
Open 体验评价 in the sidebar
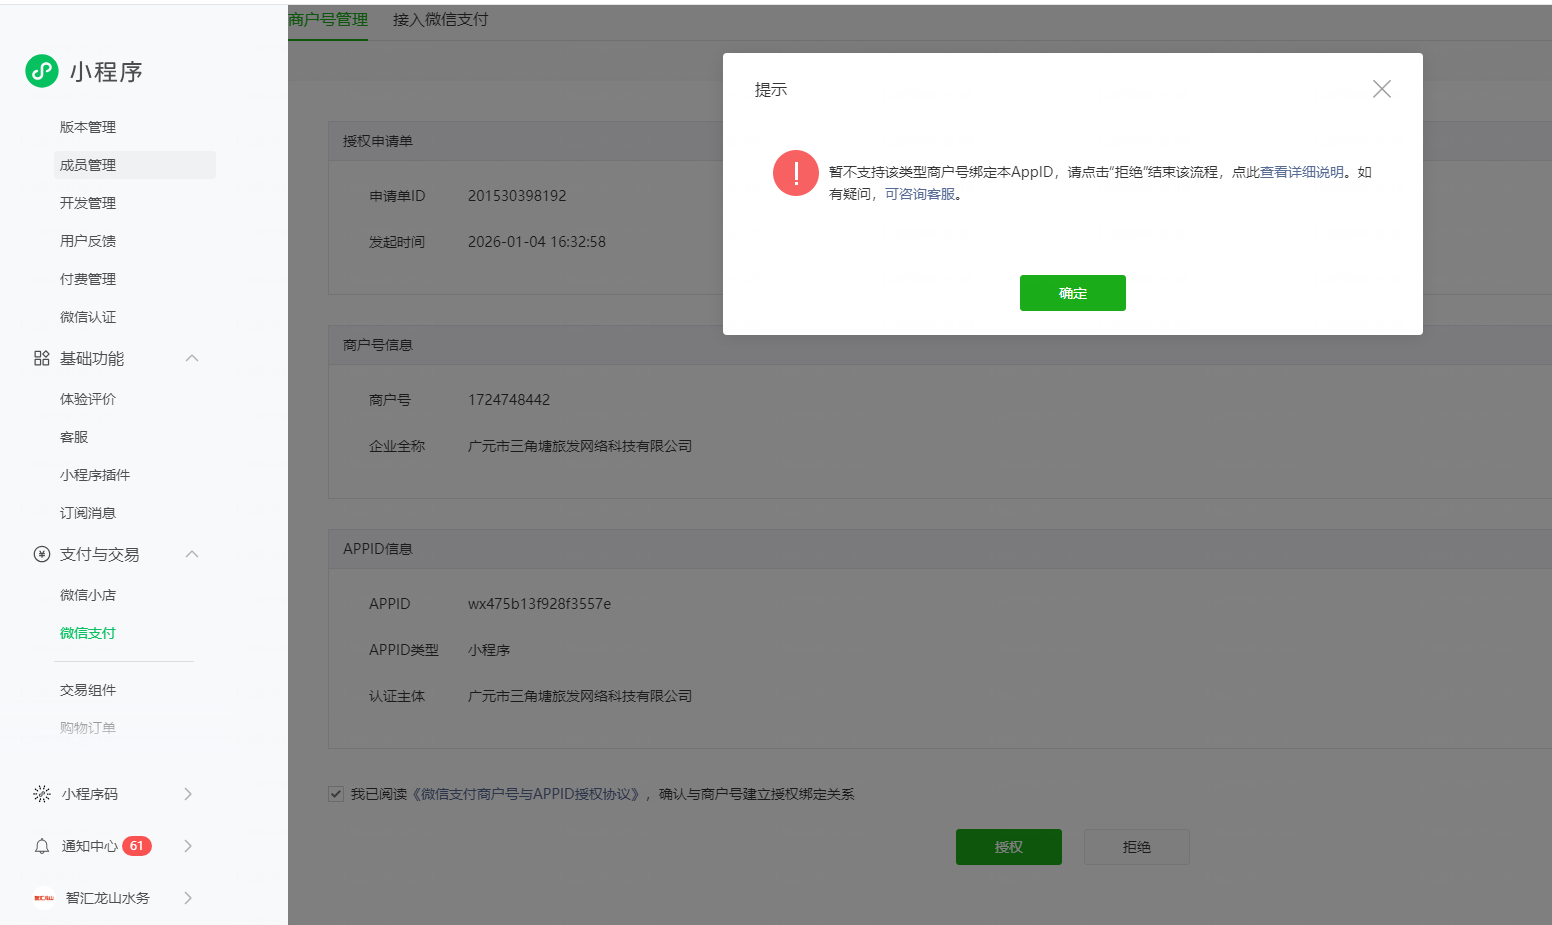click(x=88, y=399)
